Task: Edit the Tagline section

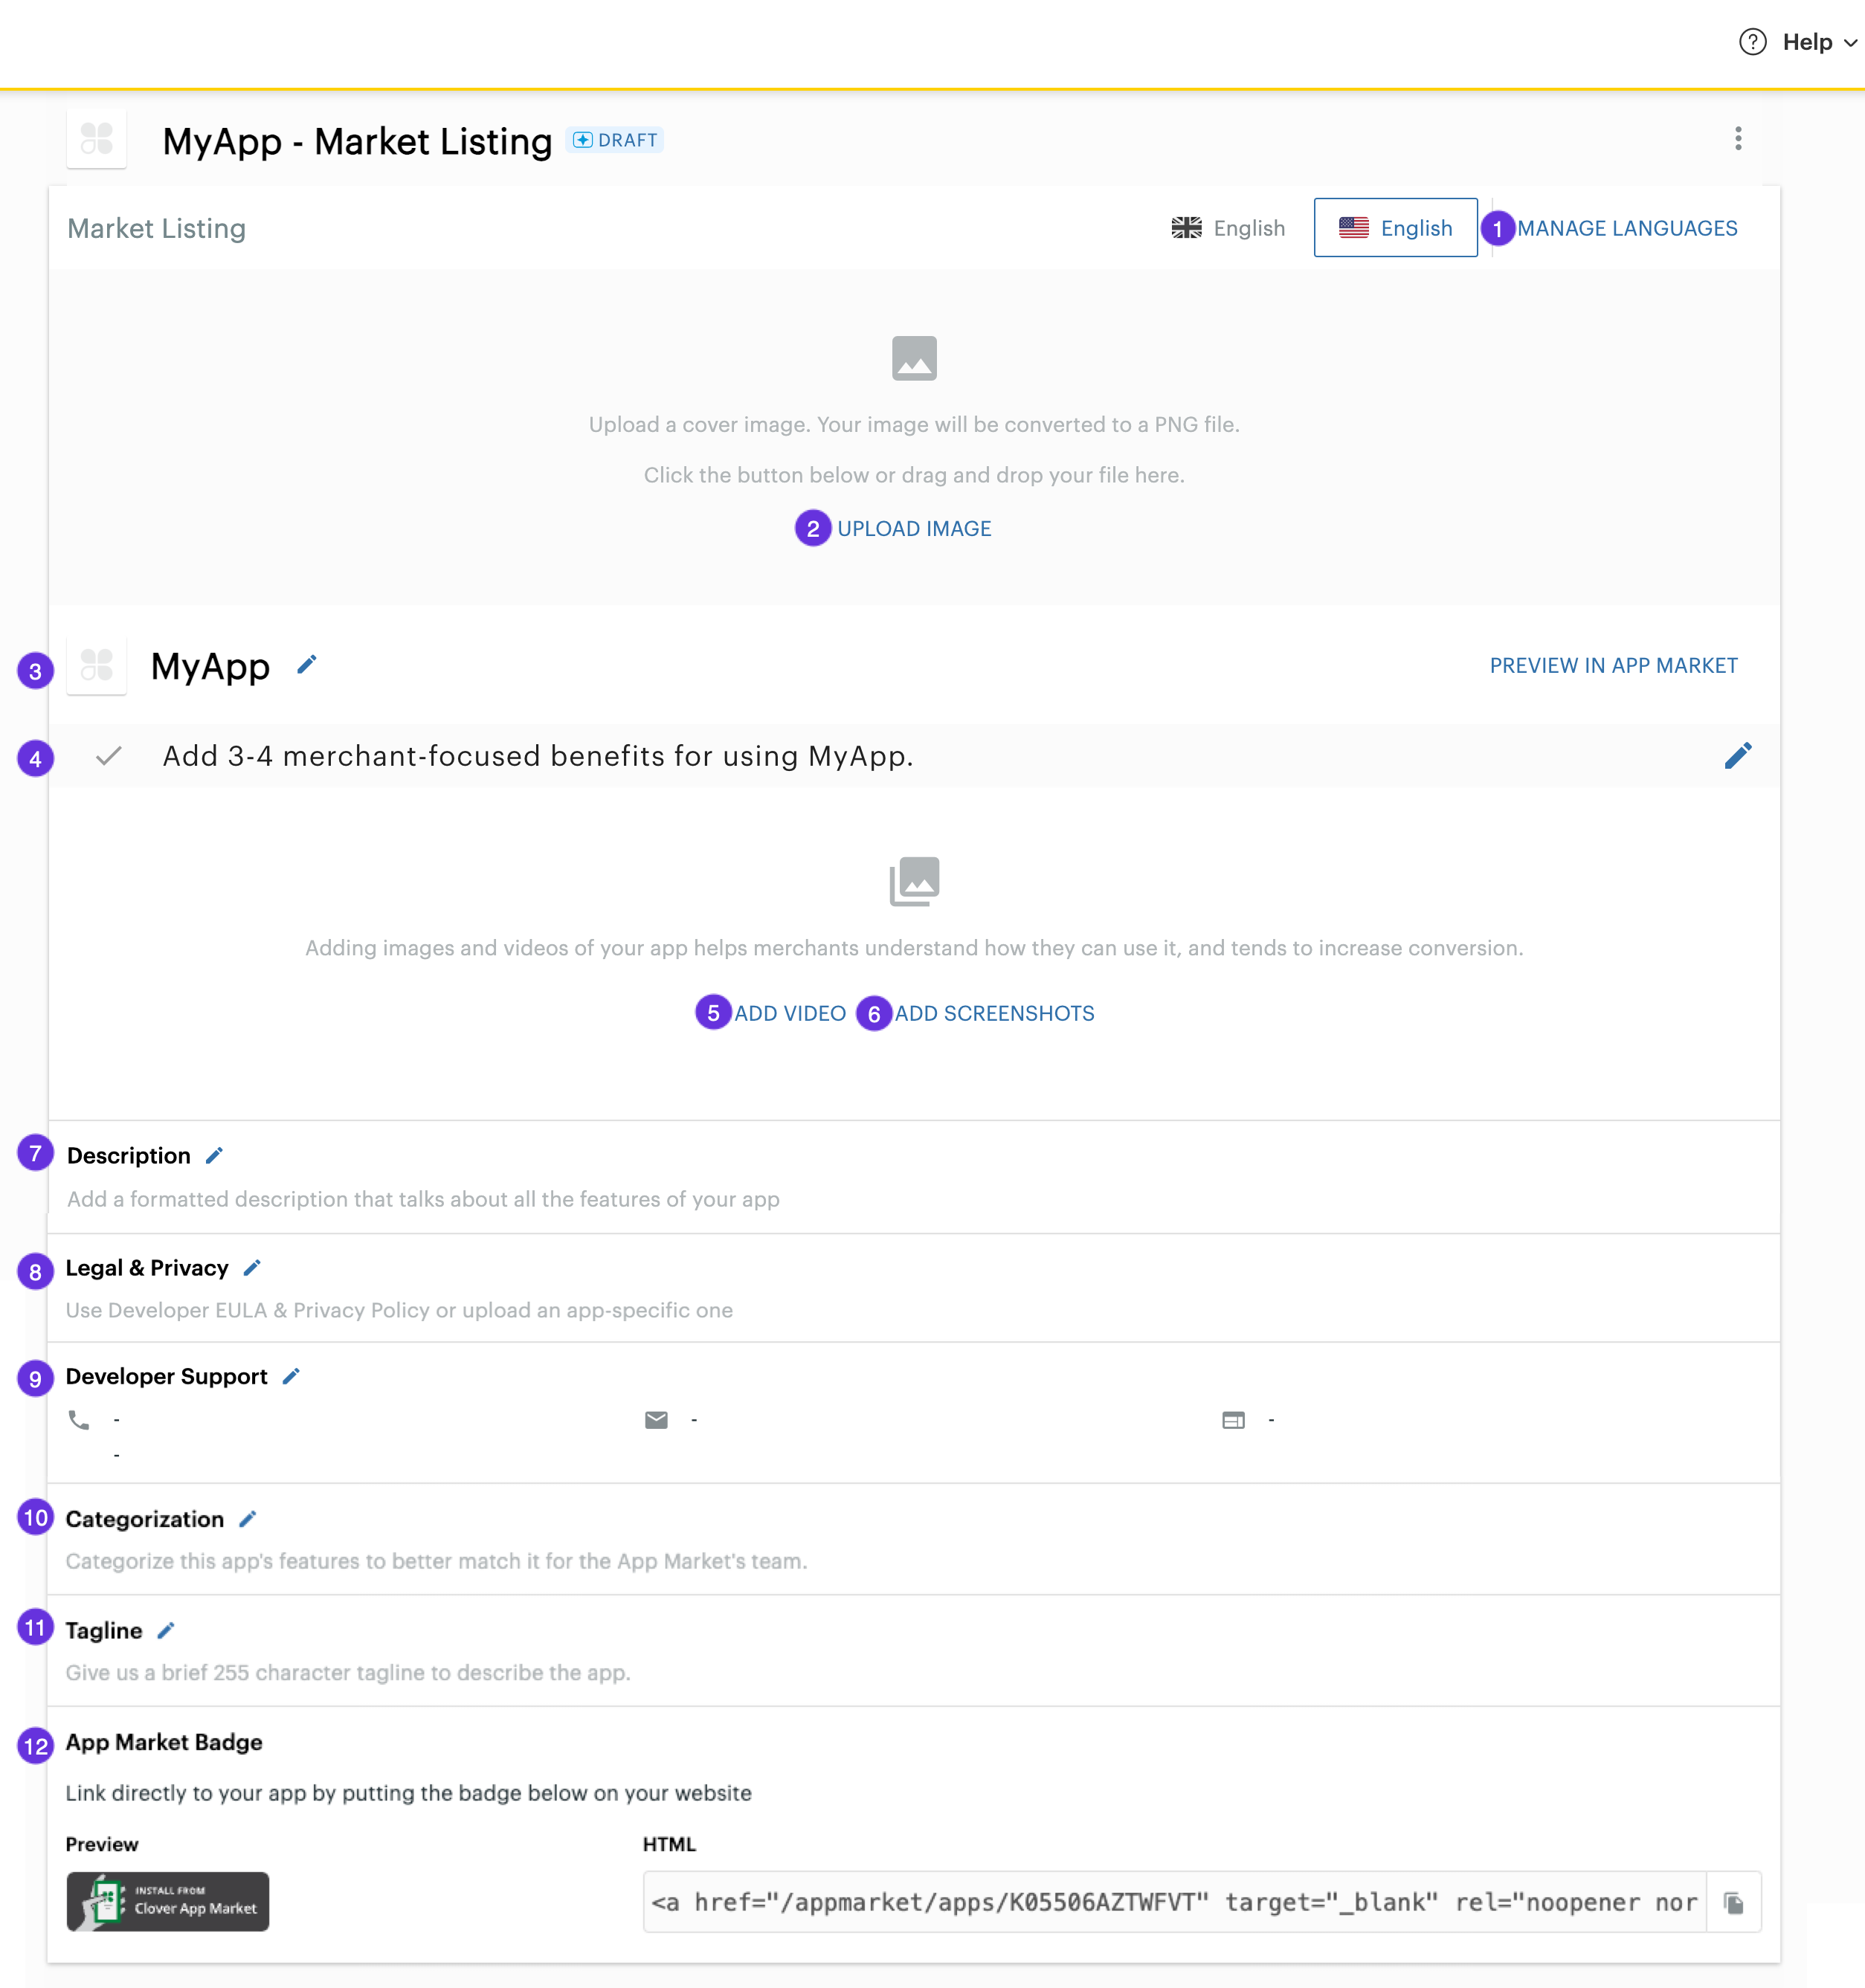Action: 166,1631
